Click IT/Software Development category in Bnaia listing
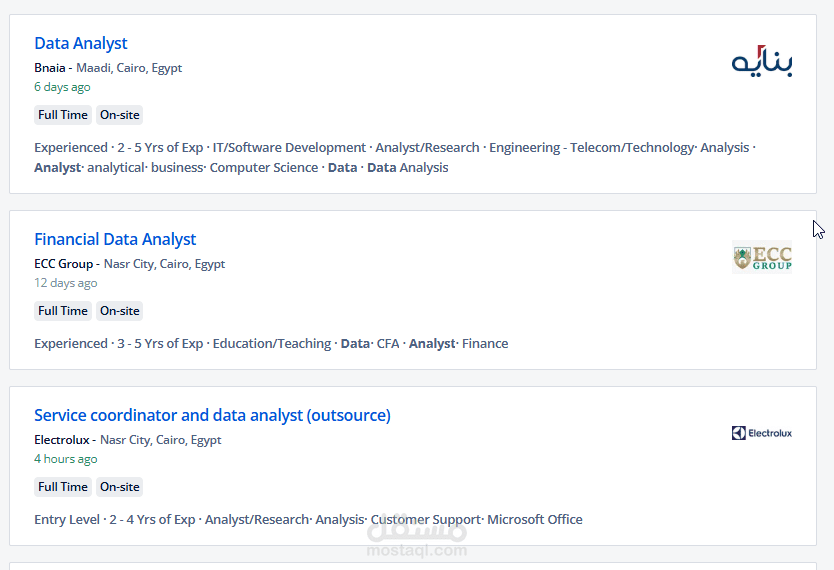This screenshot has width=834, height=570. (x=289, y=148)
